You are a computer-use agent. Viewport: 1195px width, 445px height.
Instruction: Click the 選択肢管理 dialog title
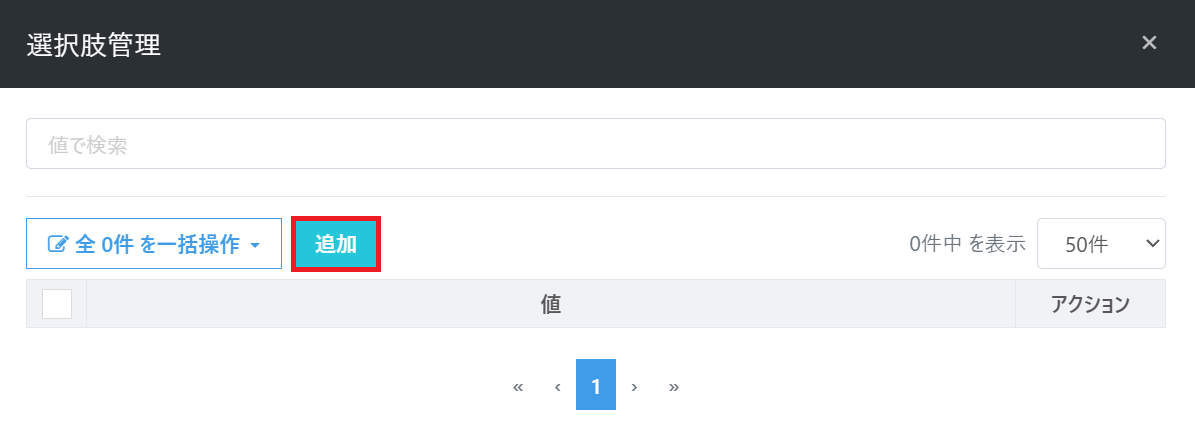coord(94,44)
